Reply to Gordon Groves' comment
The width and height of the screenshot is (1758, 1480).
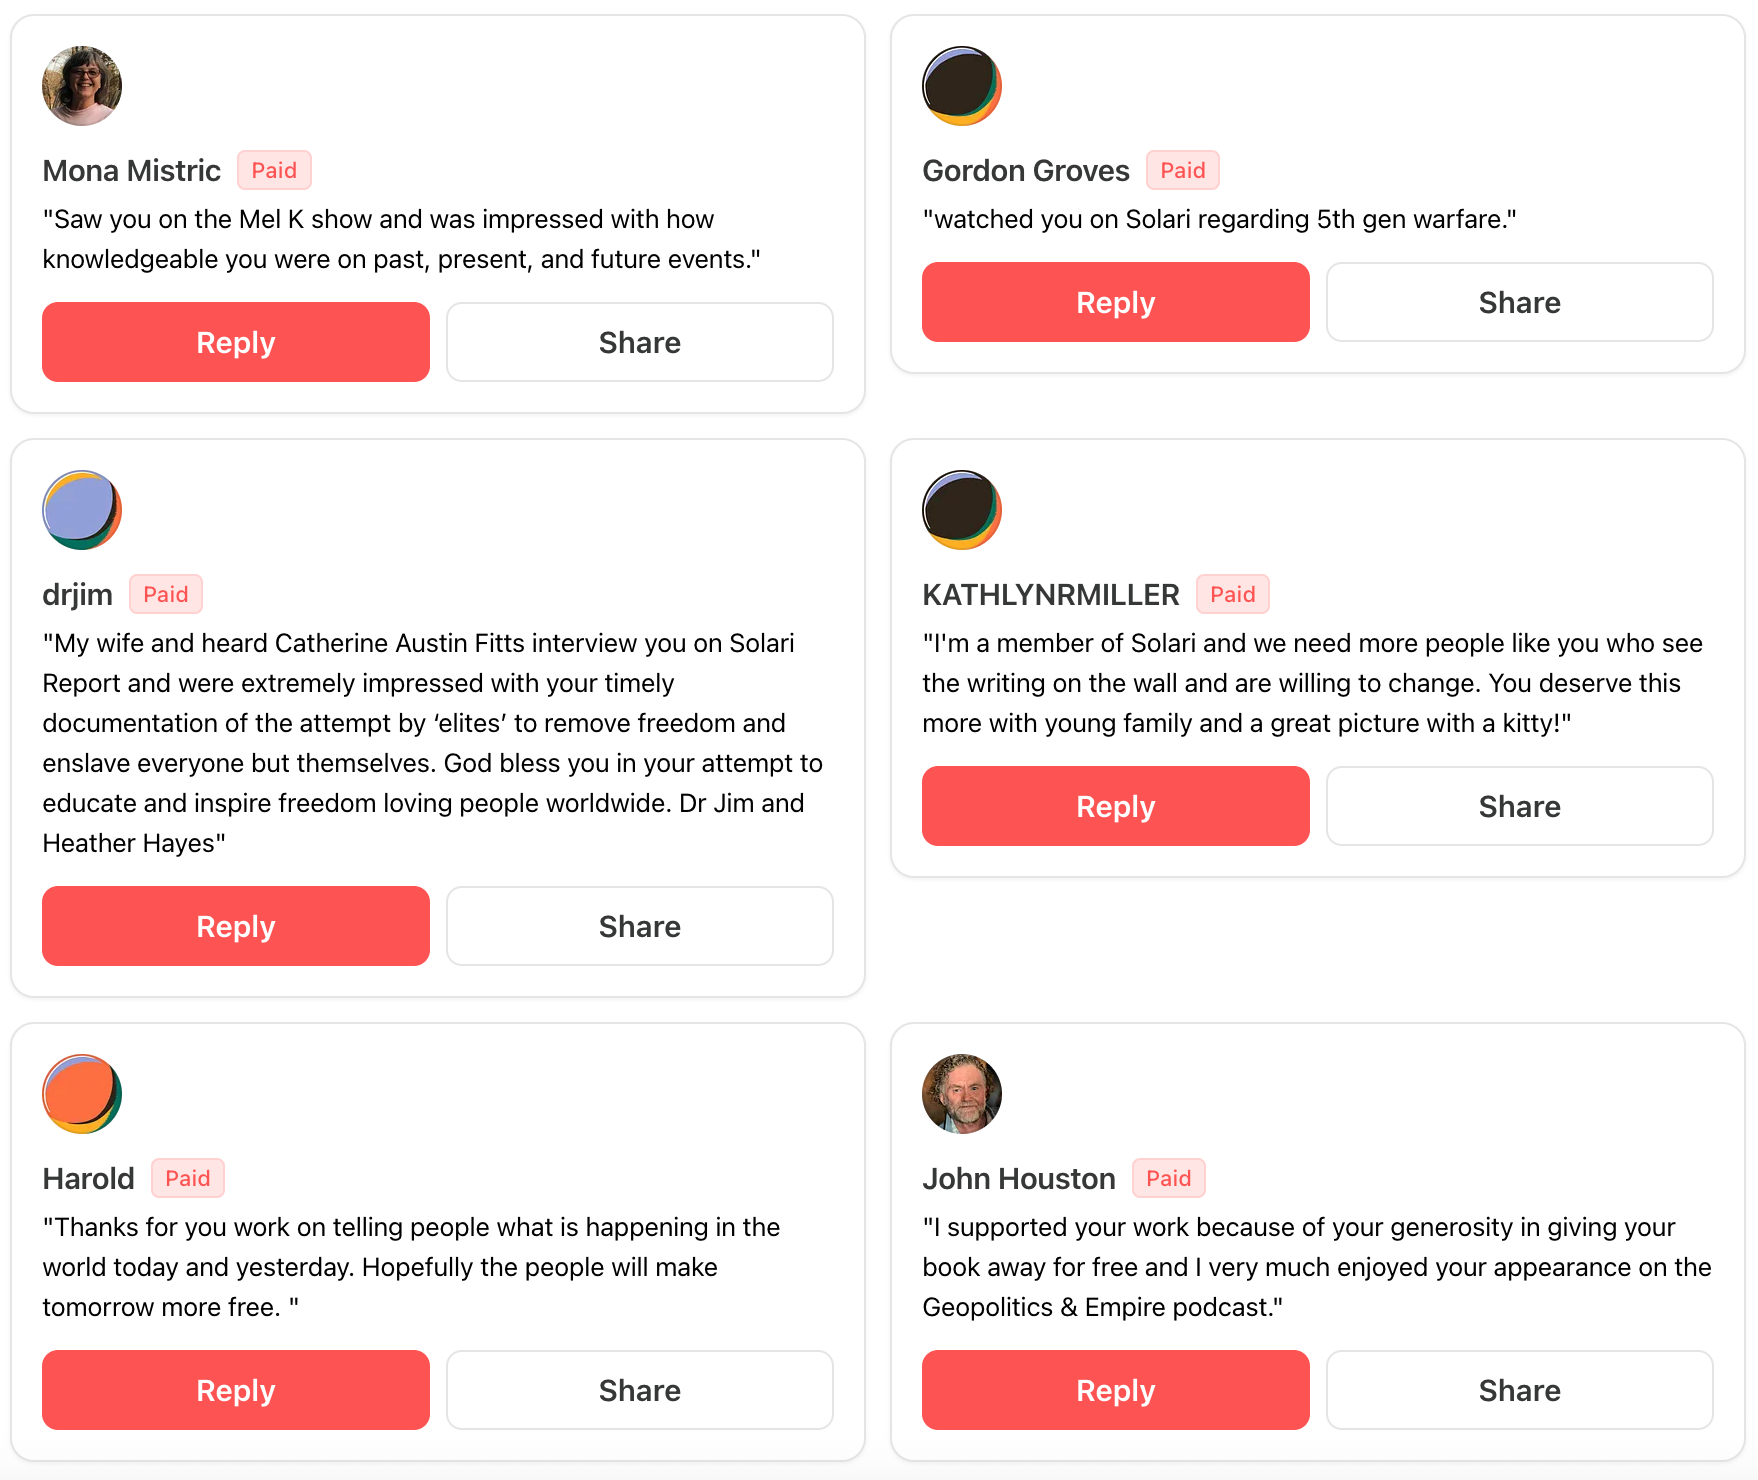[1115, 302]
